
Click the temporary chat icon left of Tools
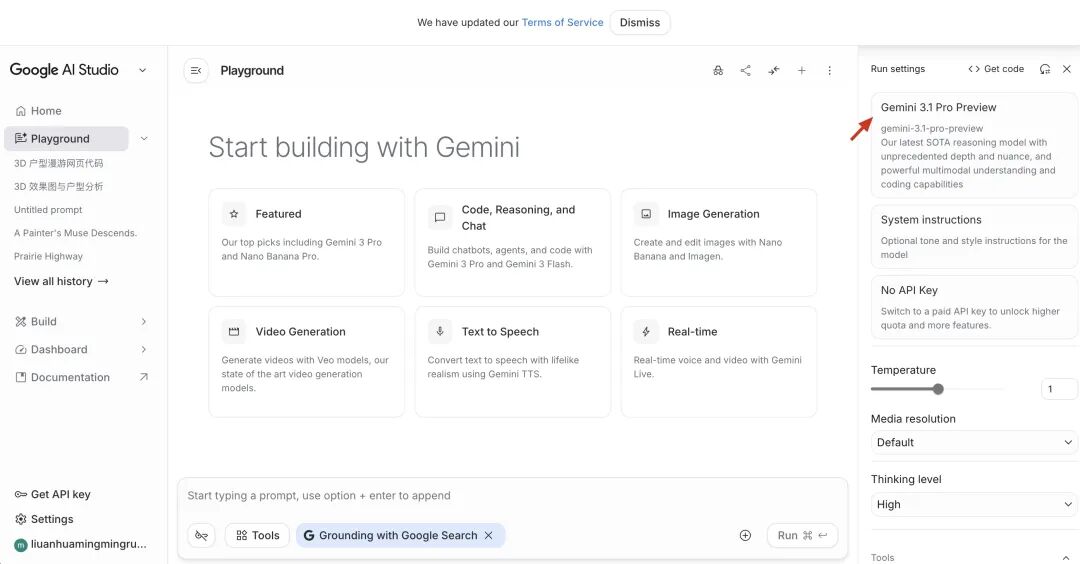pos(201,535)
